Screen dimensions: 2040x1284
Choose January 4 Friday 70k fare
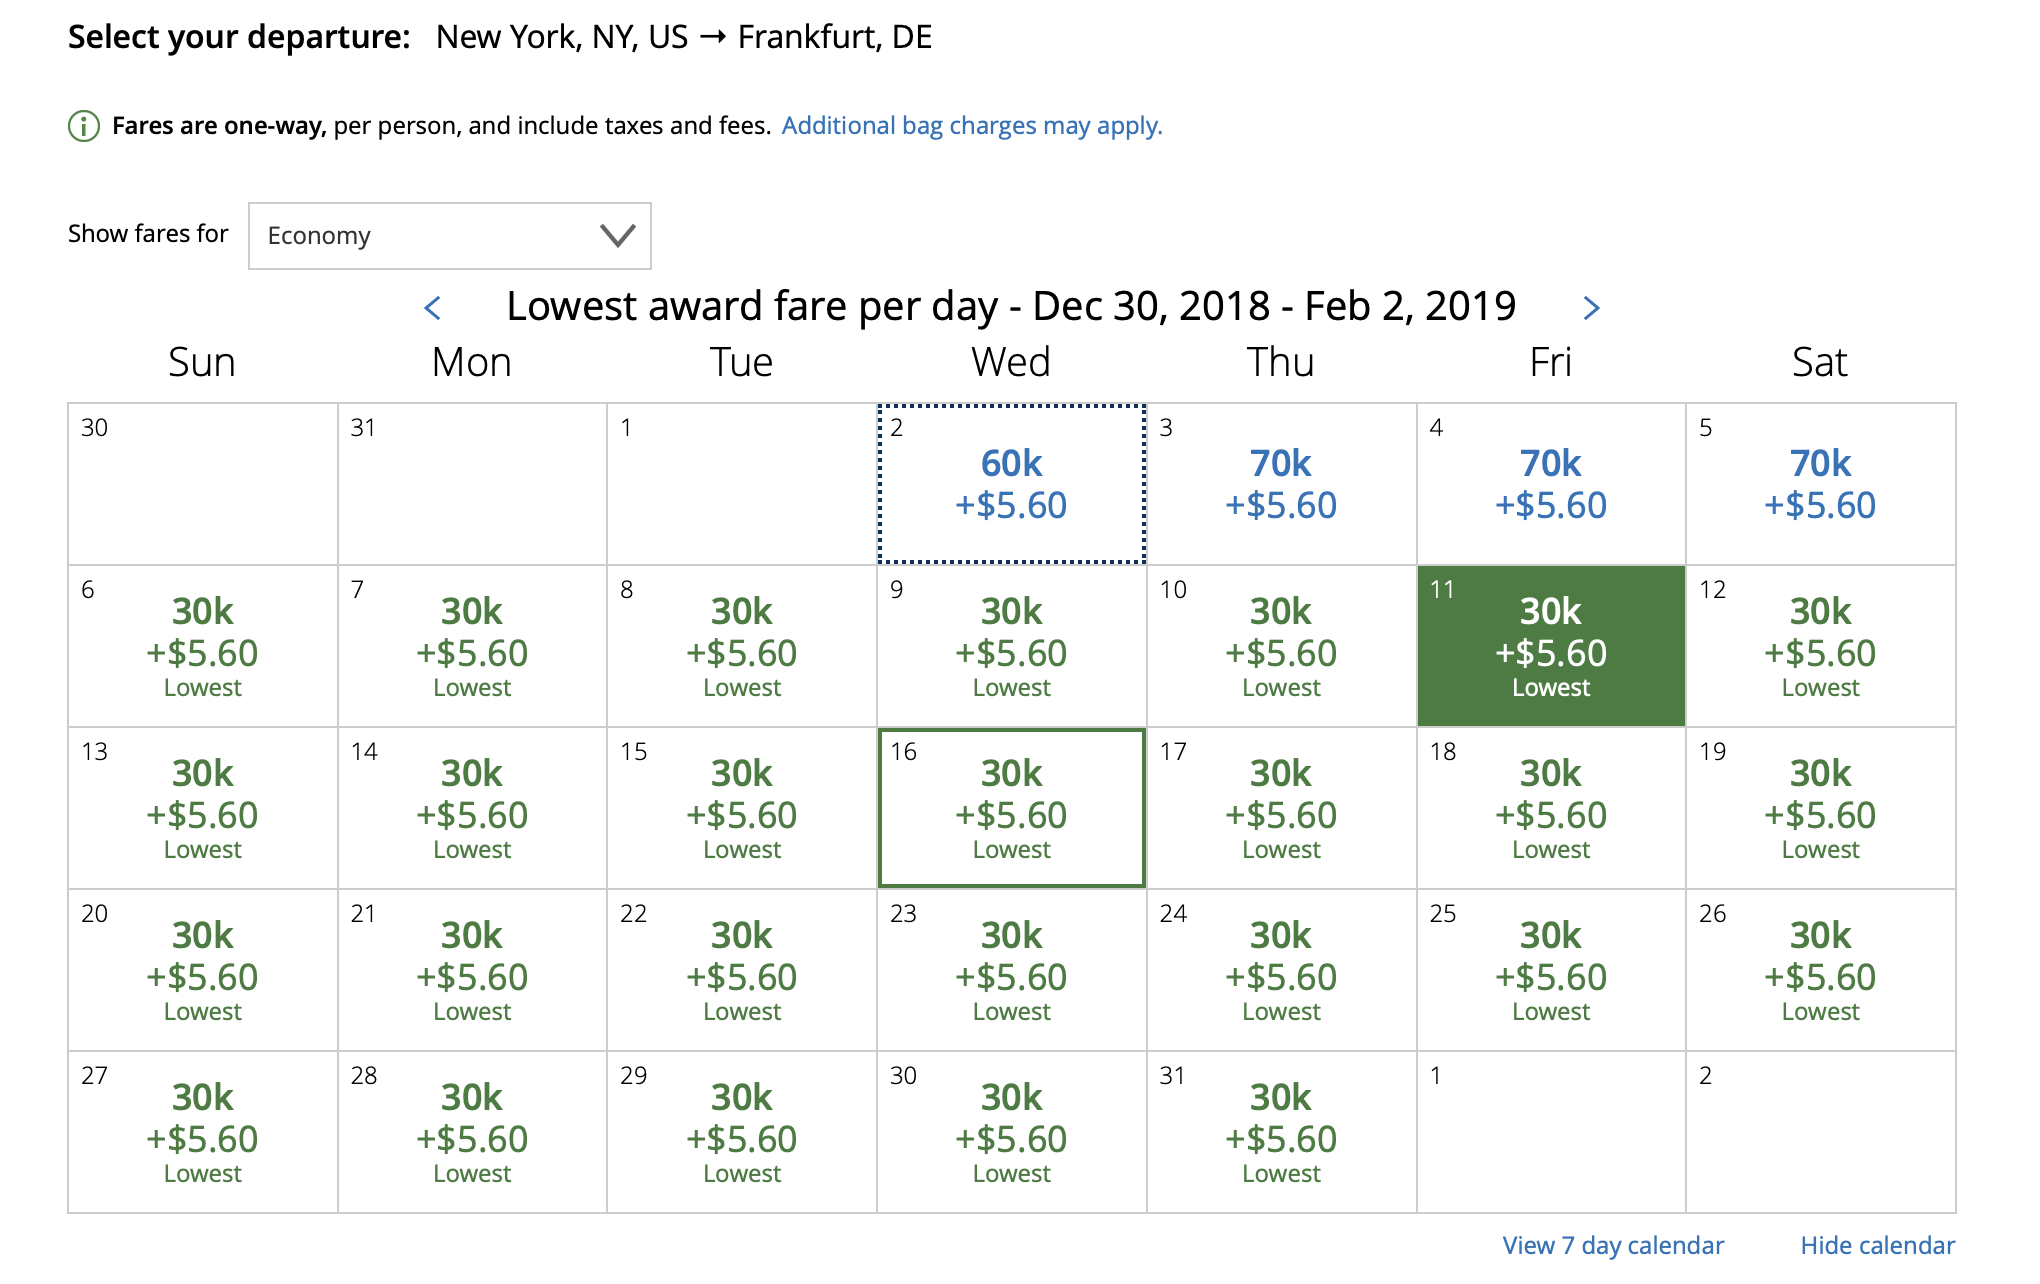pyautogui.click(x=1551, y=484)
